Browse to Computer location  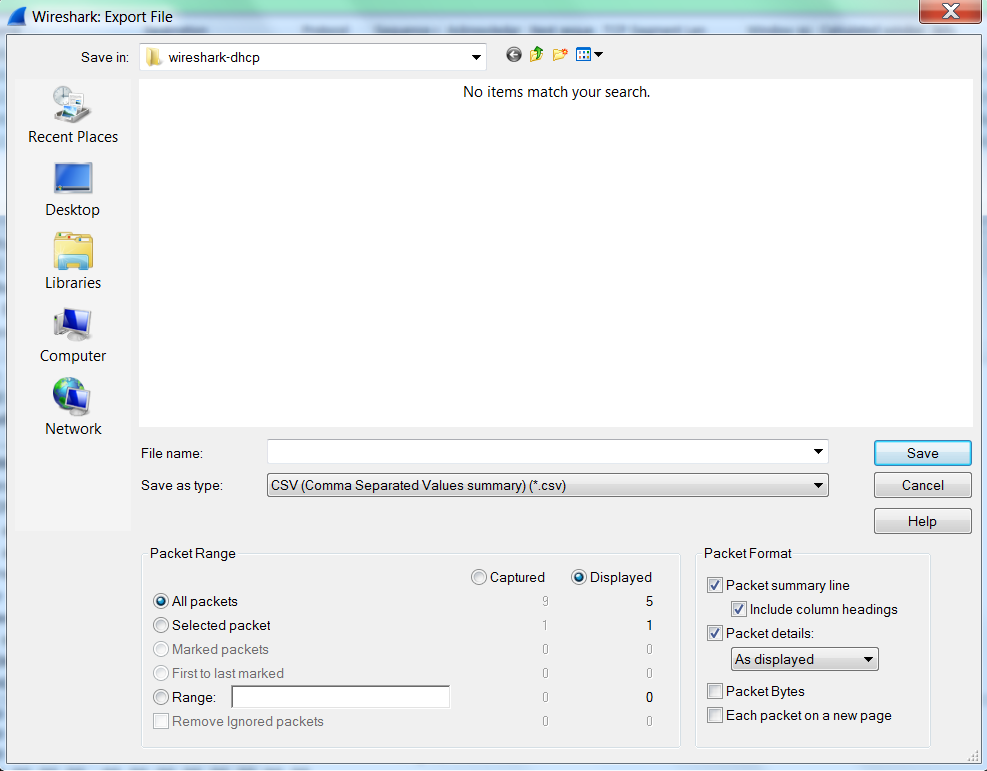[73, 335]
